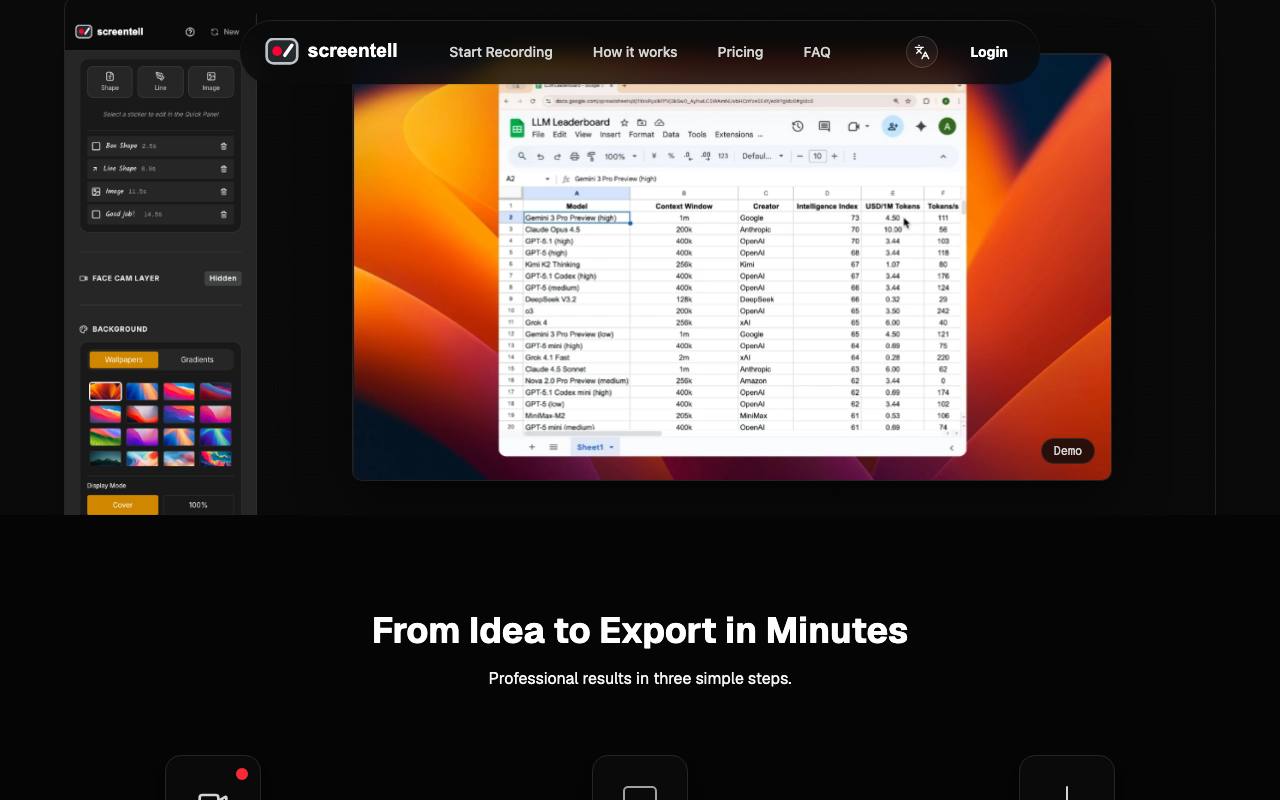The width and height of the screenshot is (1280, 800).
Task: Add a Line sticker
Action: coord(160,81)
